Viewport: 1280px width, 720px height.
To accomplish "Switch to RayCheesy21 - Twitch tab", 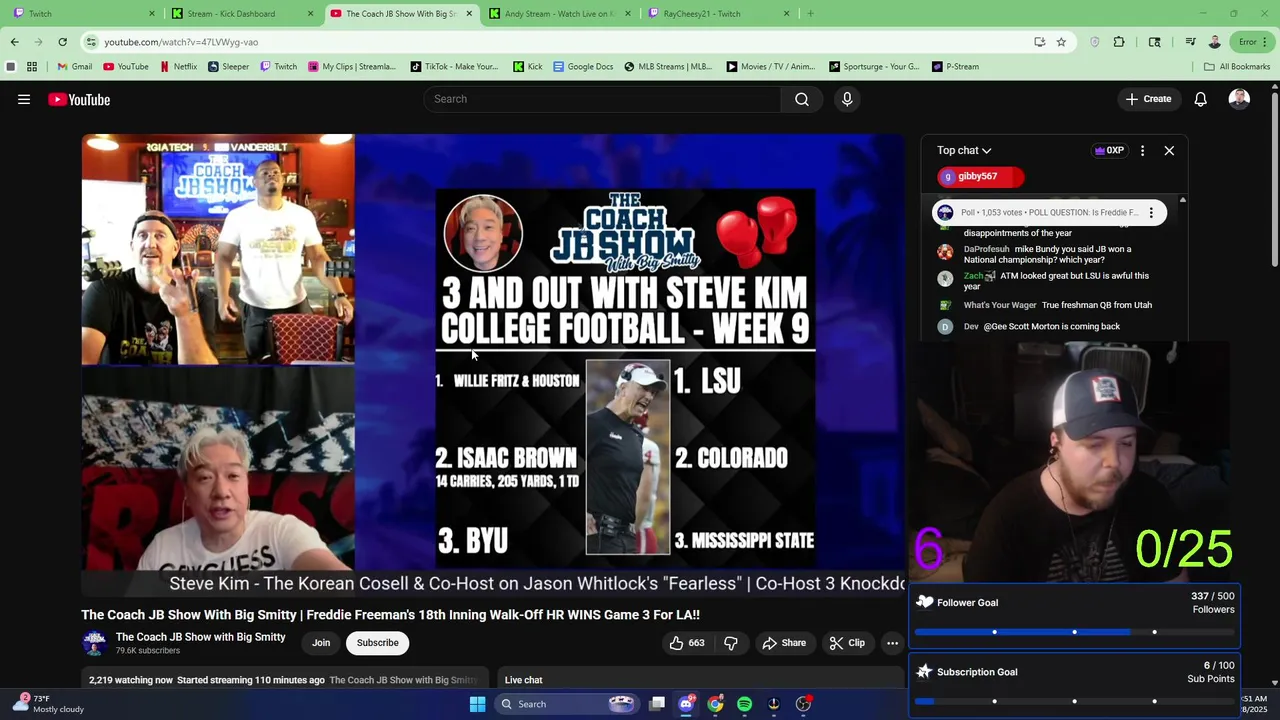I will (x=716, y=14).
